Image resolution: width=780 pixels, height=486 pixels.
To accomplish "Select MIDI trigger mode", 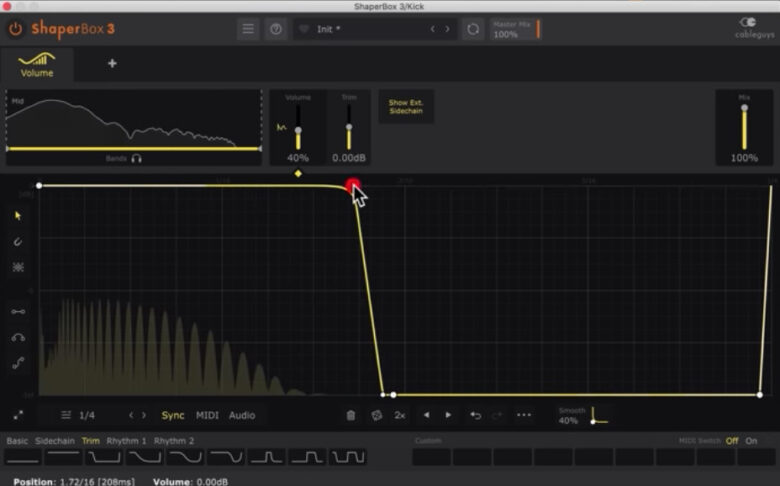I will [x=207, y=415].
